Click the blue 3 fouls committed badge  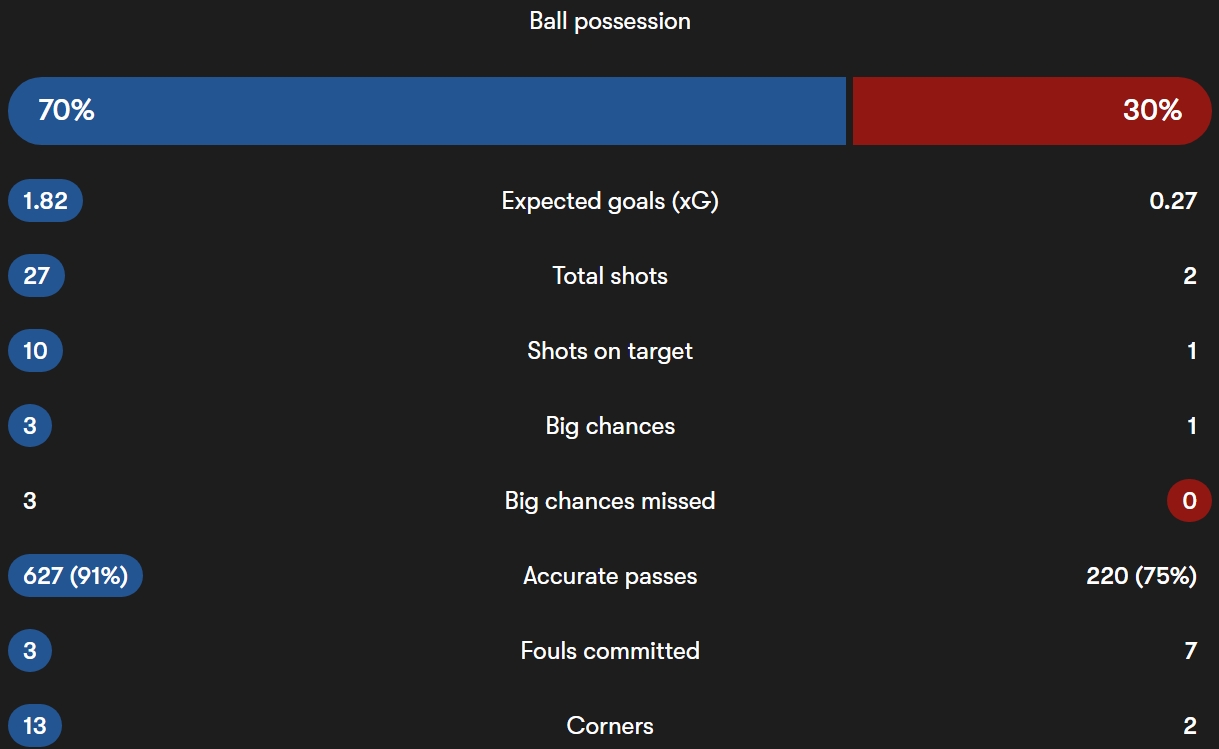pyautogui.click(x=30, y=651)
